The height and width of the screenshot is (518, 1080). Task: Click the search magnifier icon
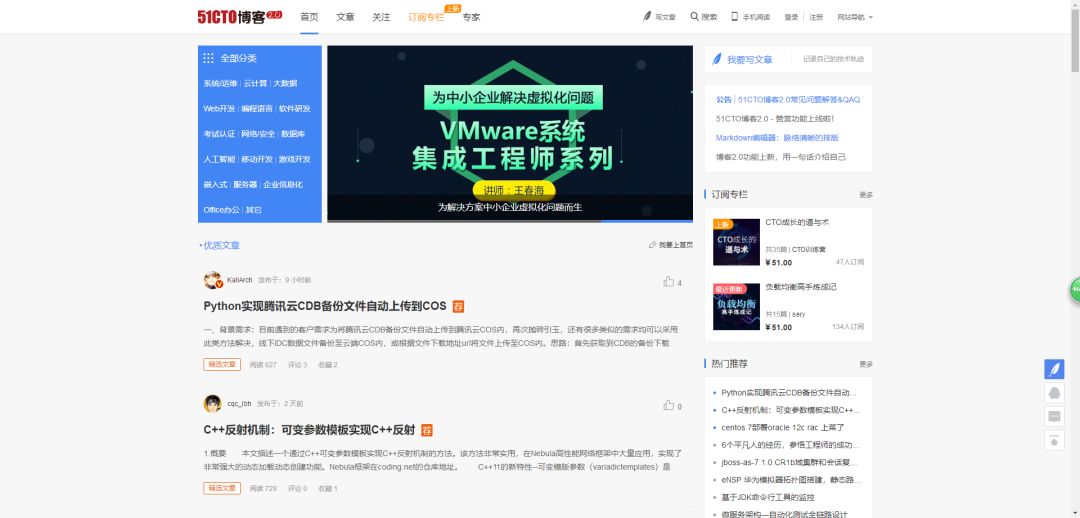tap(694, 17)
